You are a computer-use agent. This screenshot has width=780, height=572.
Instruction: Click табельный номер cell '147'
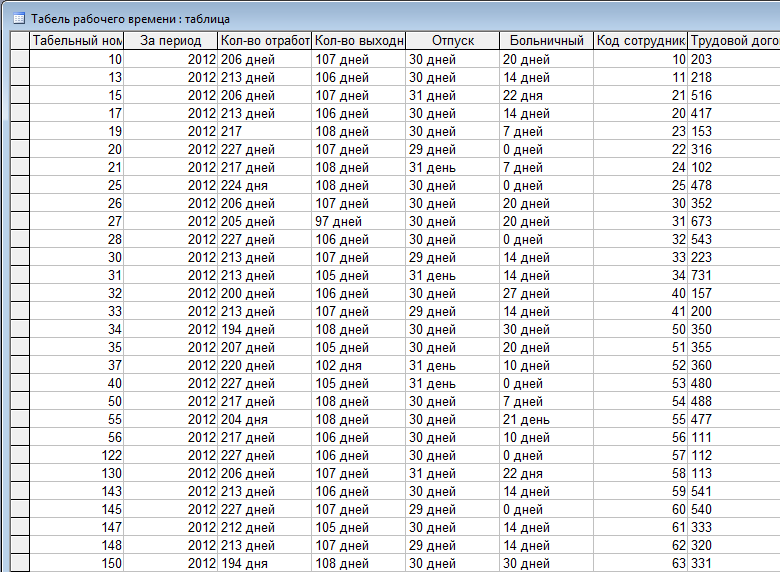coord(77,527)
